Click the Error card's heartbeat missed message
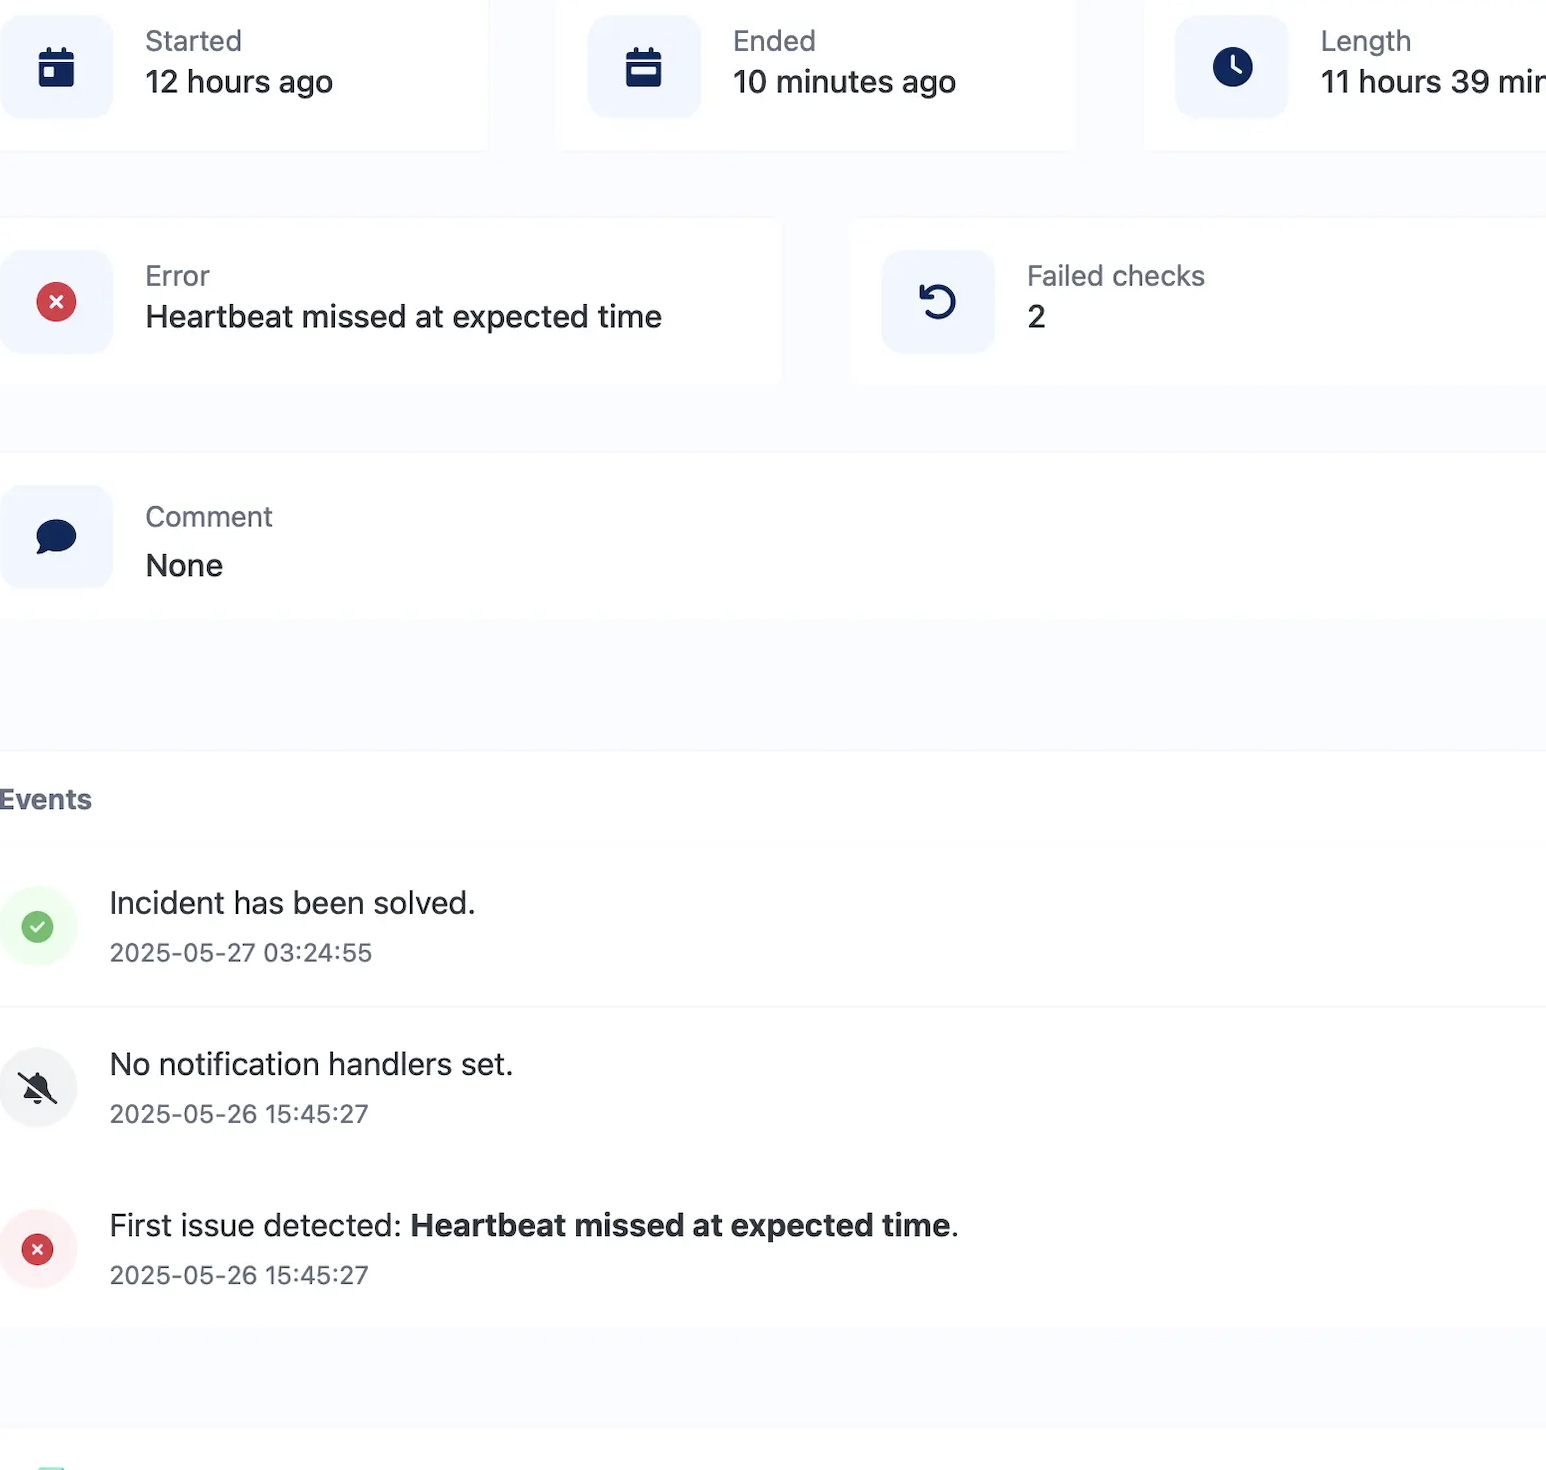This screenshot has height=1470, width=1546. [403, 317]
